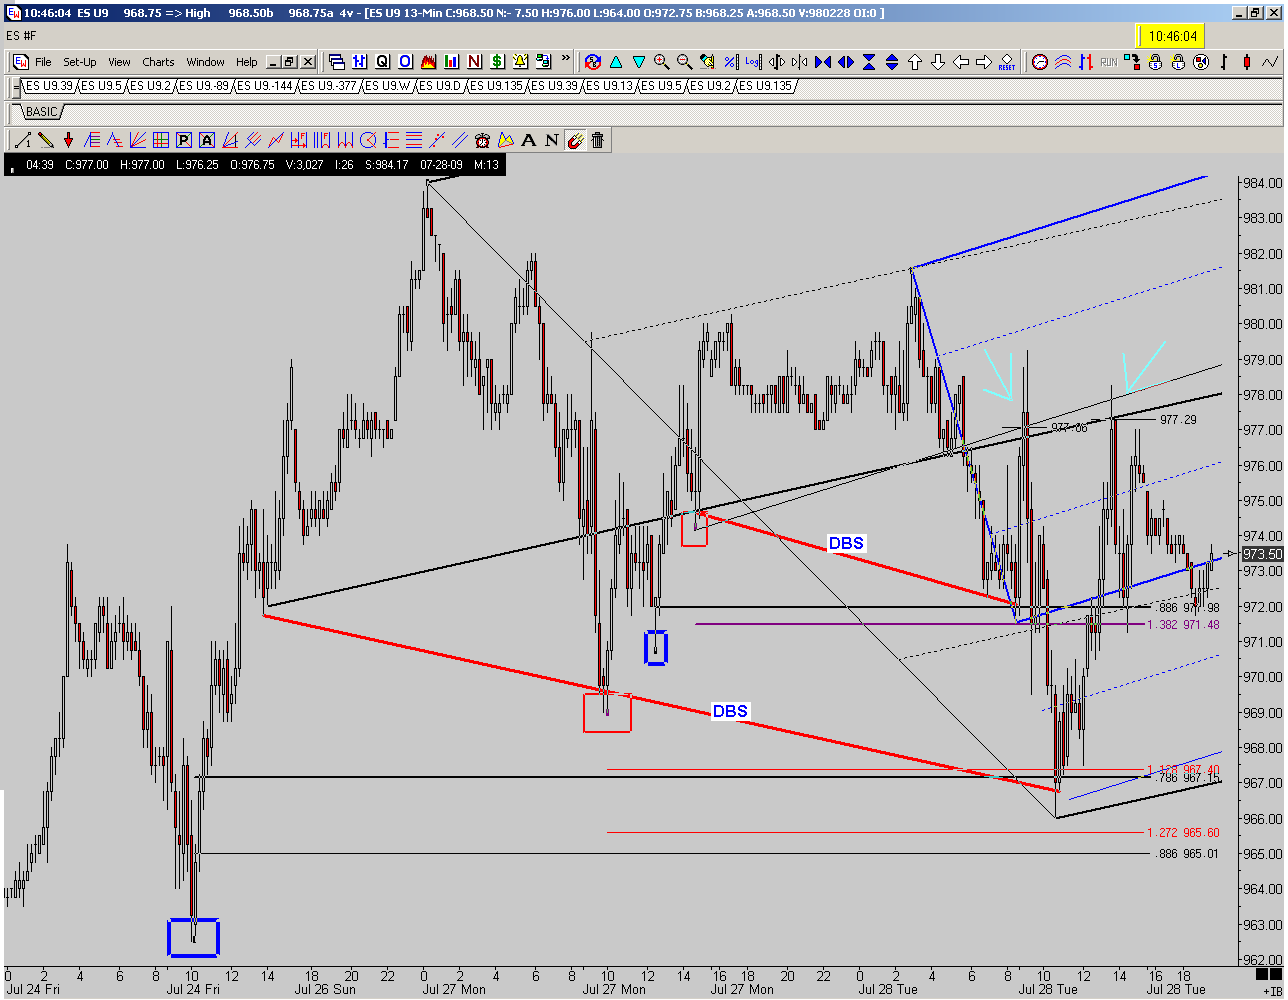Click the boxed P drawing tool
1288x1000 pixels.
(184, 140)
